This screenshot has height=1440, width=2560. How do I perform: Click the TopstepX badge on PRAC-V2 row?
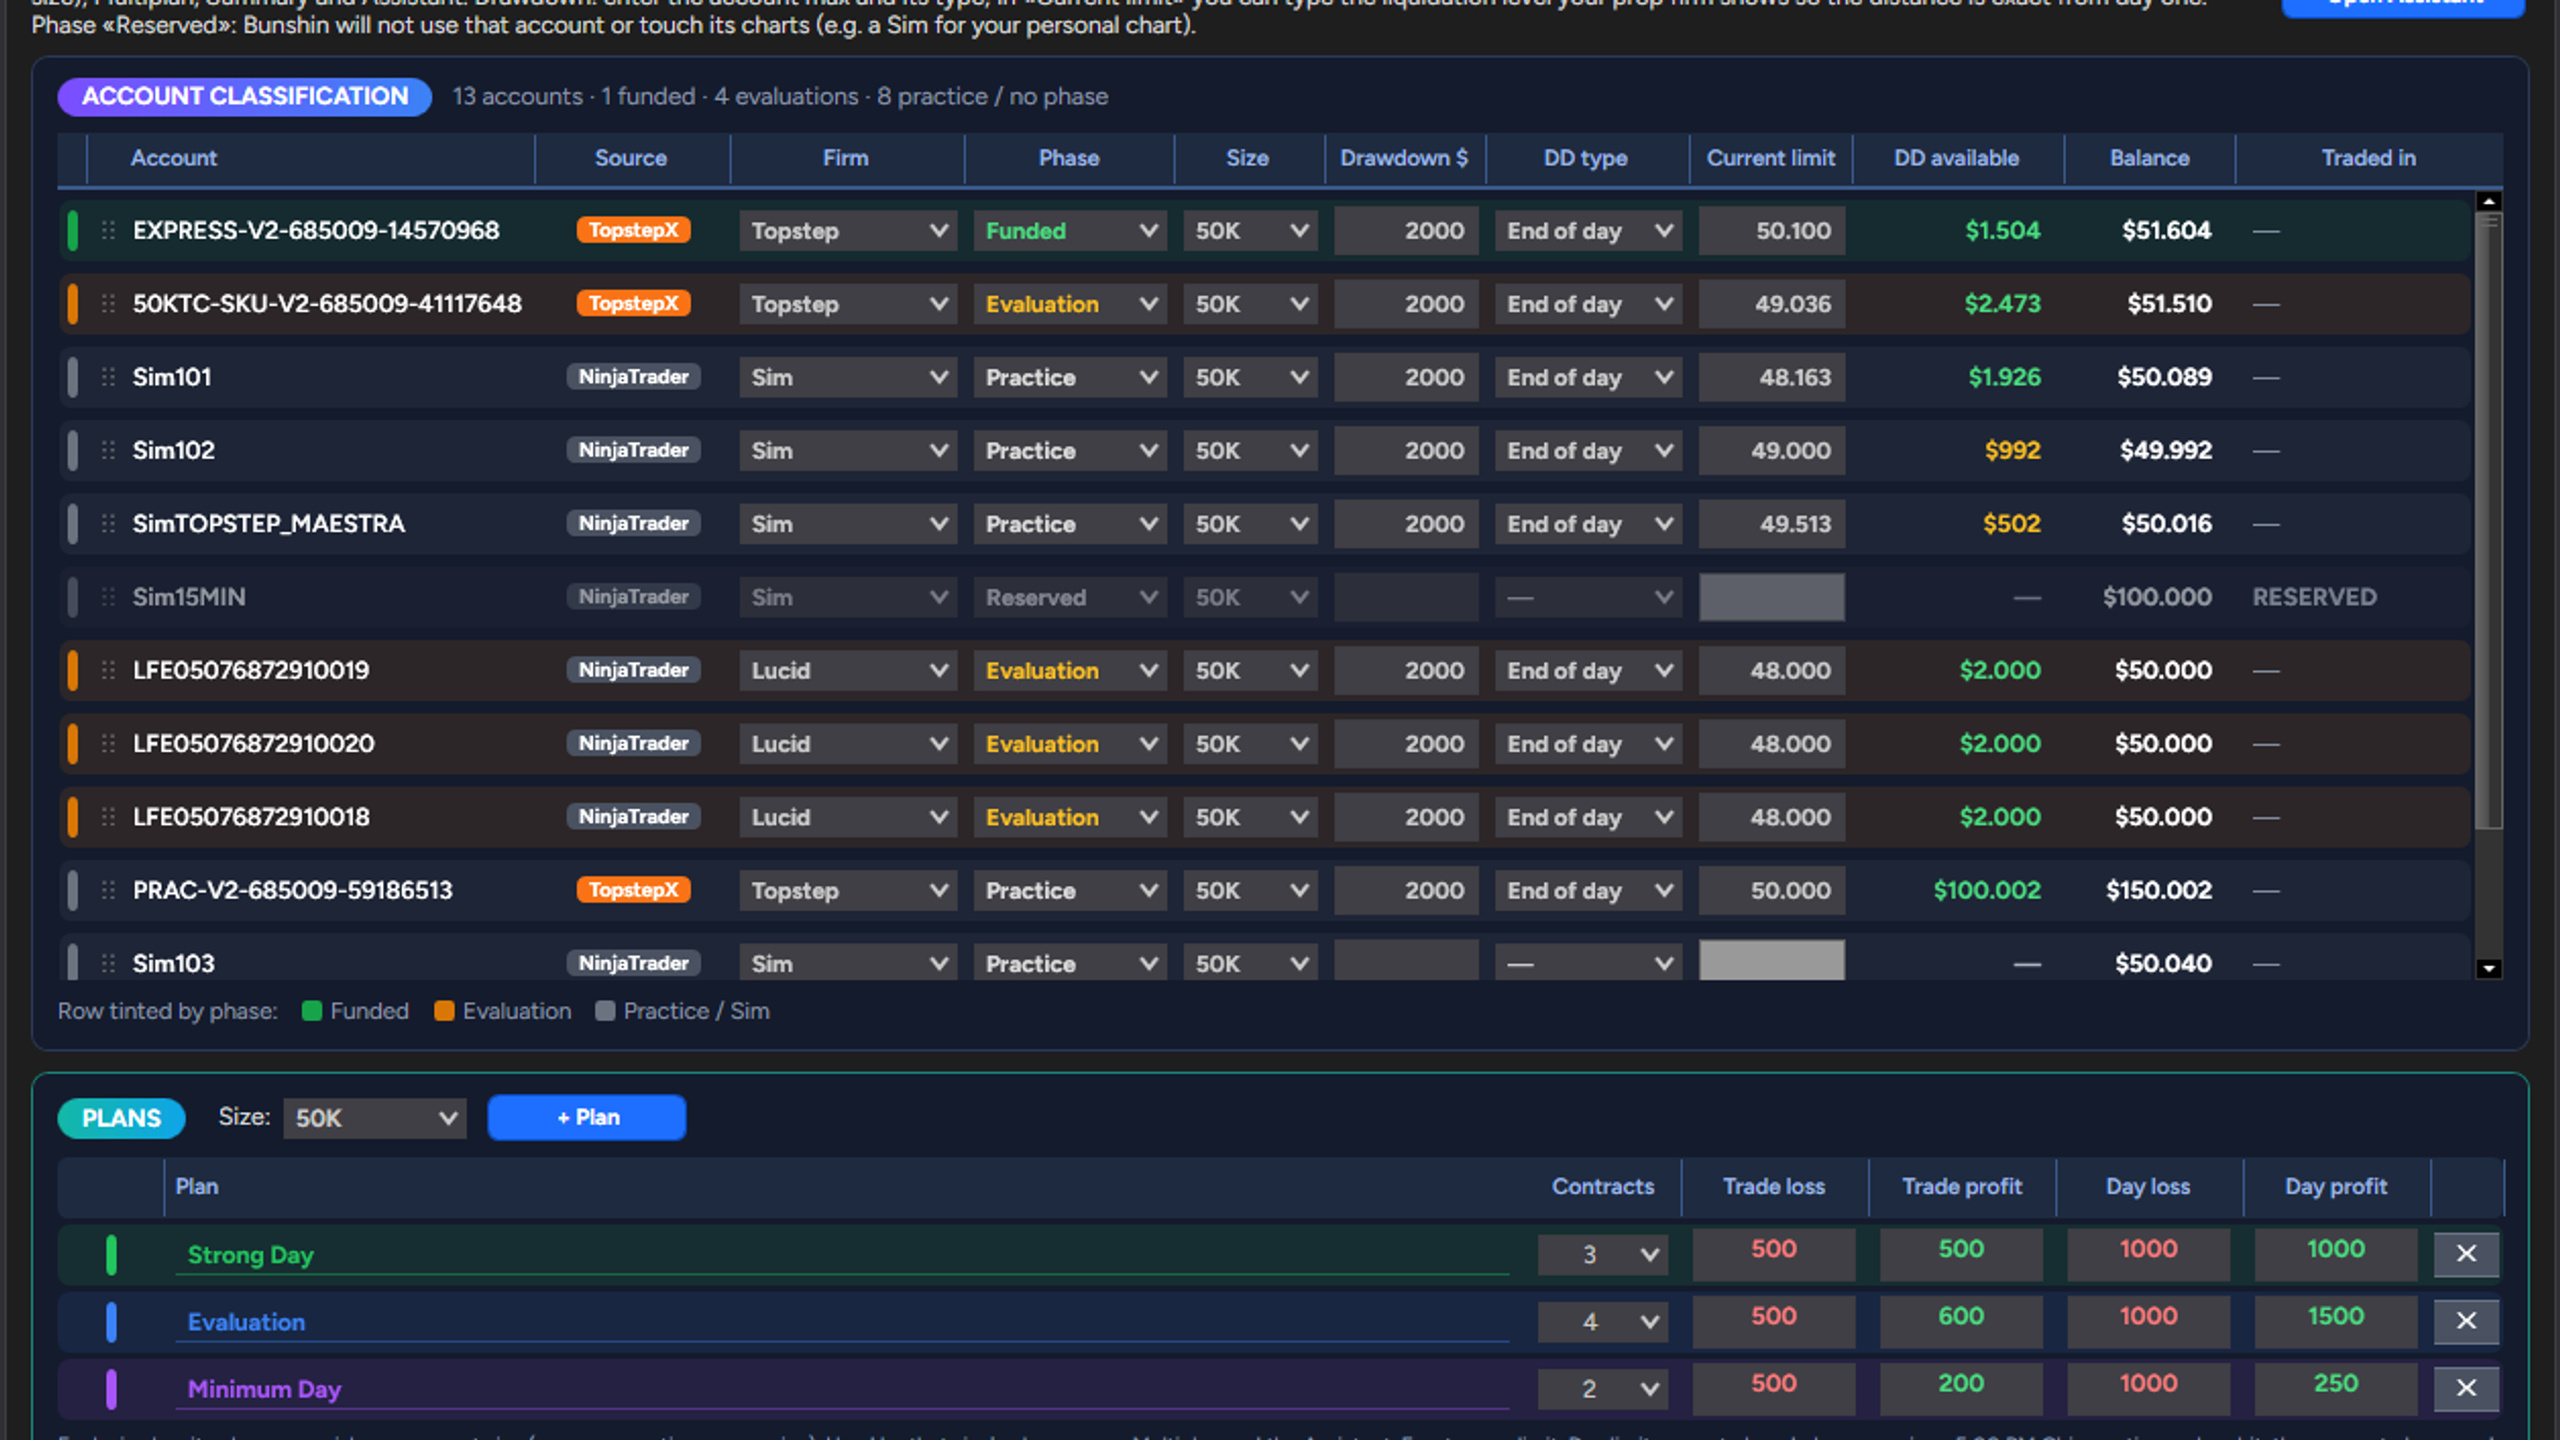pyautogui.click(x=633, y=890)
